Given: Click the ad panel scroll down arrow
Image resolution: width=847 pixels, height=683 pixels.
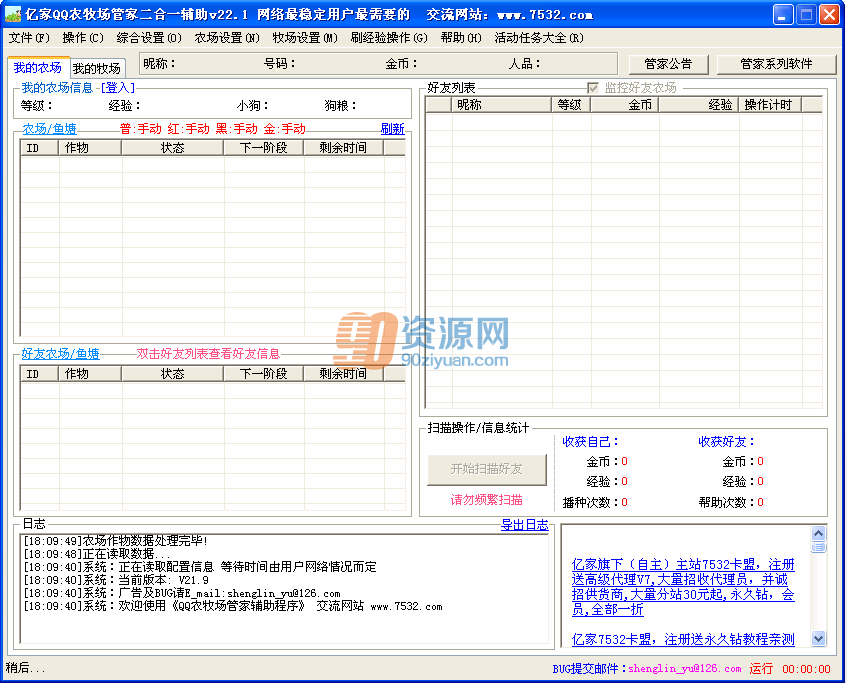Looking at the screenshot, I should (x=819, y=638).
